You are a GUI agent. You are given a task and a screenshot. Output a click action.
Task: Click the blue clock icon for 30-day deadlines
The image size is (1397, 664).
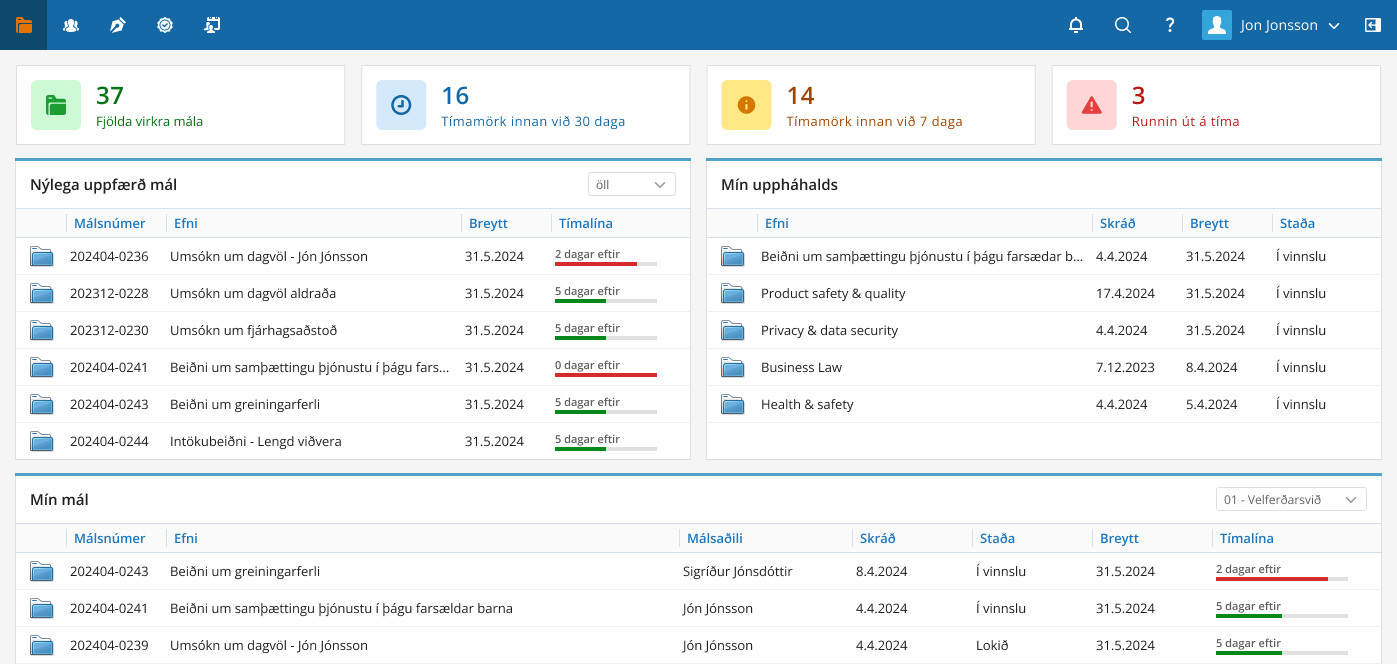[401, 105]
